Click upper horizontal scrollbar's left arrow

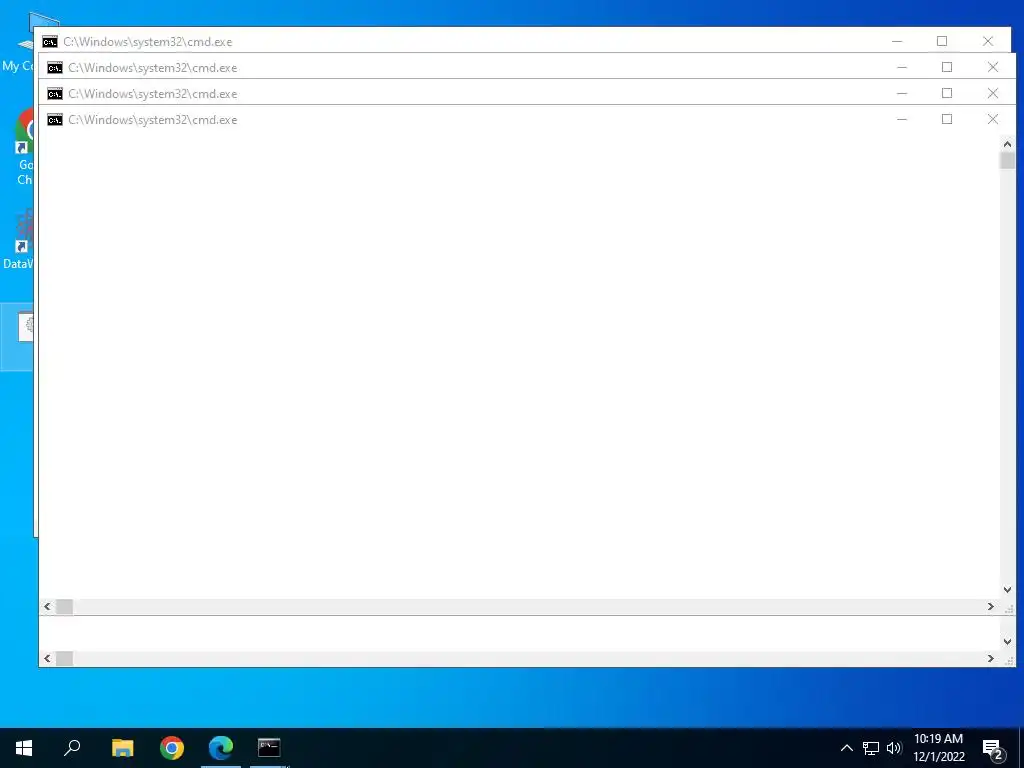47,607
